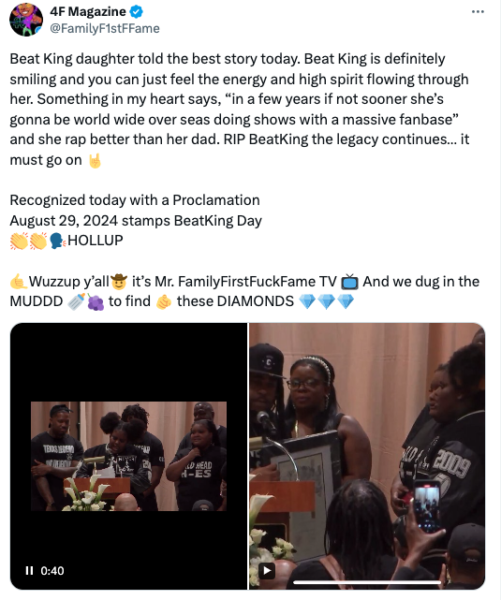
Task: Click the blue verified badge
Action: (136, 12)
